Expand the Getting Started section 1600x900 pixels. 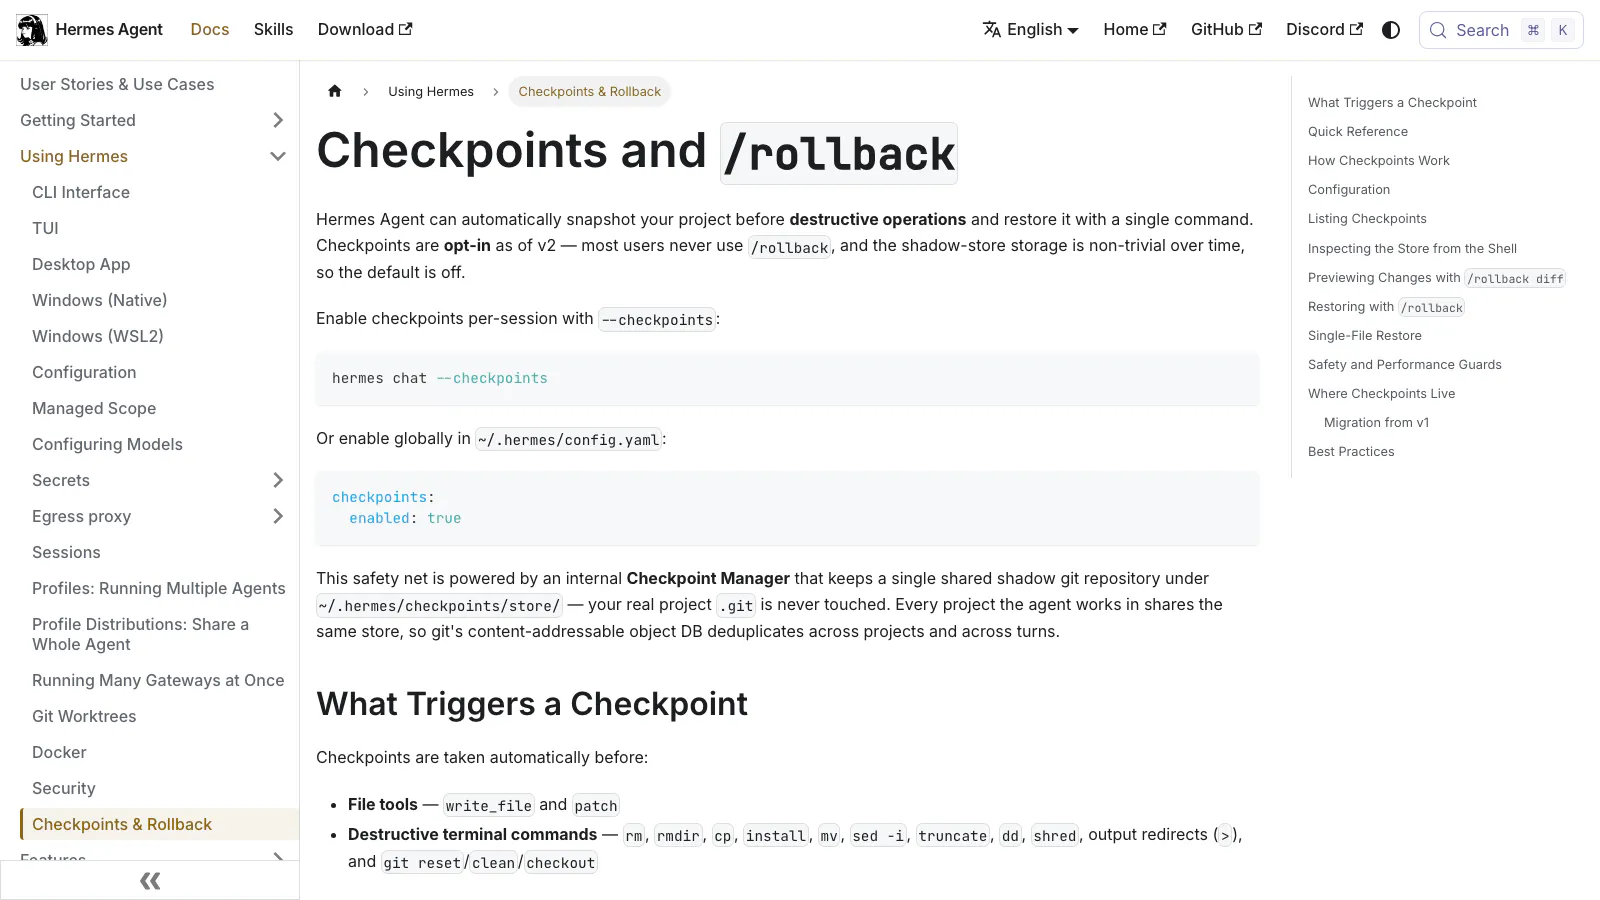pos(278,120)
